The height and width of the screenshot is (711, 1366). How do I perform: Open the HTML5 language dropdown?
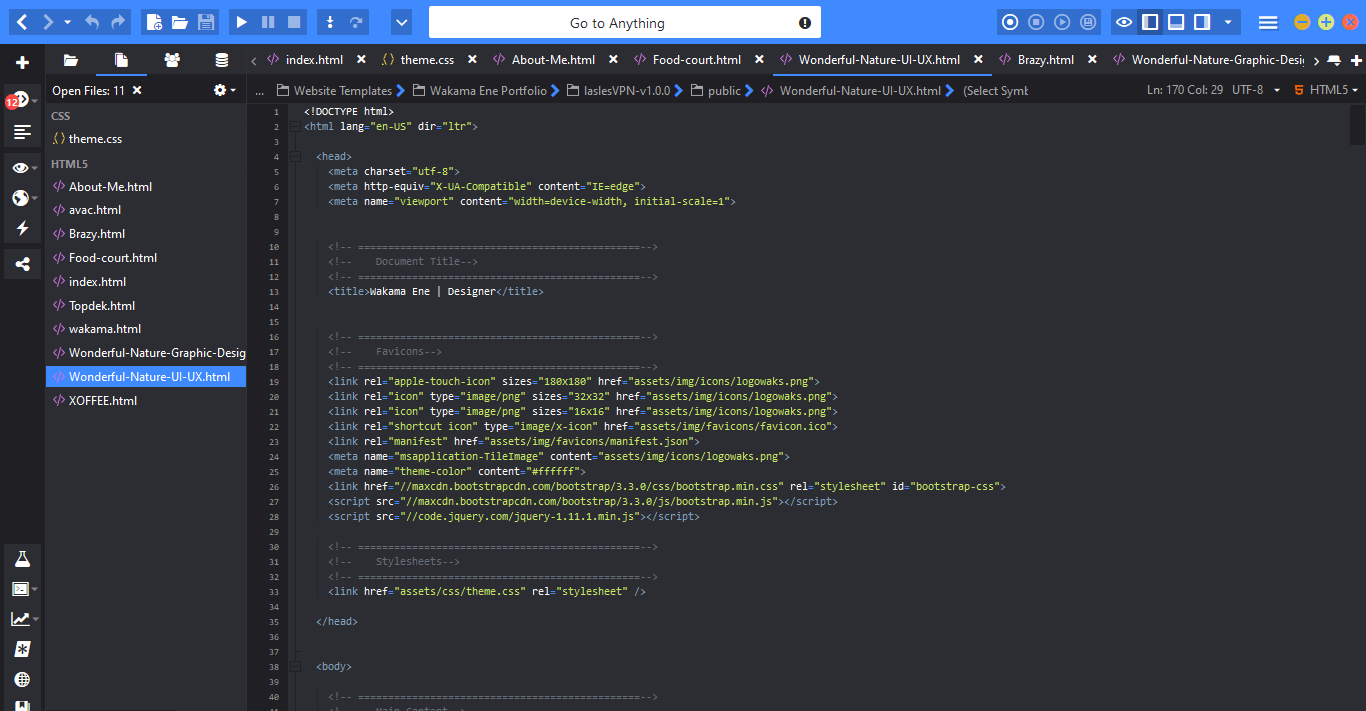[1327, 90]
